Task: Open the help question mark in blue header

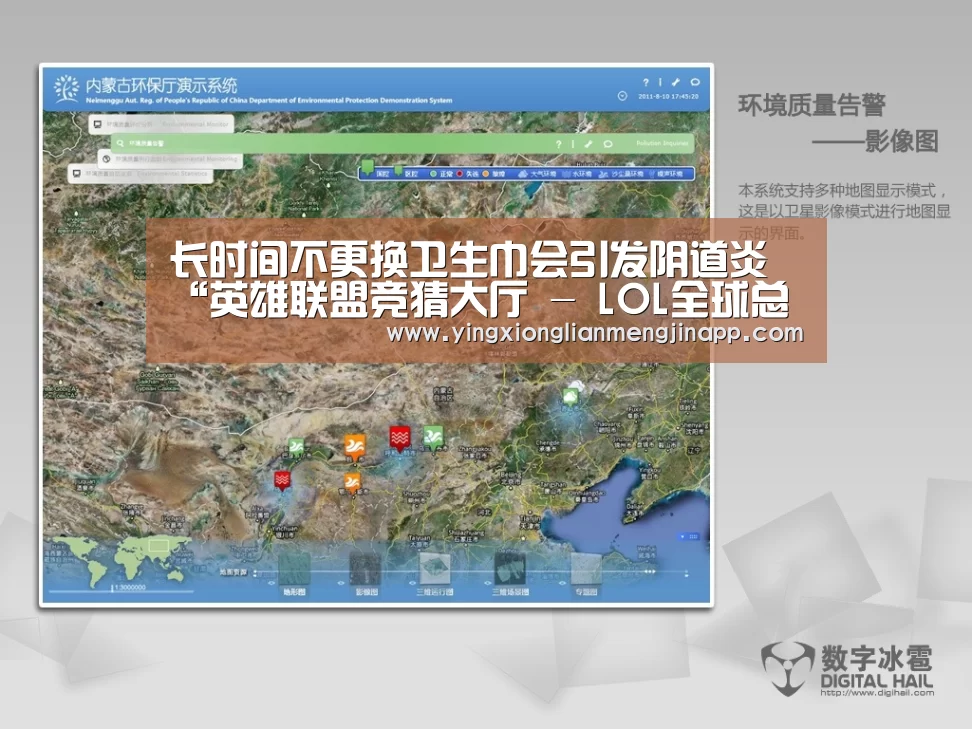Action: [x=645, y=82]
